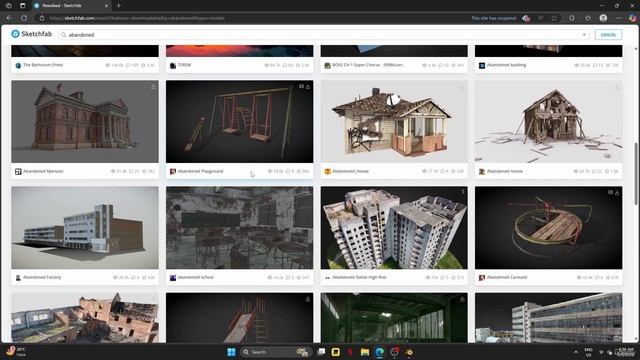Click the comments icon on Abandoned Mansion

(x=131, y=171)
